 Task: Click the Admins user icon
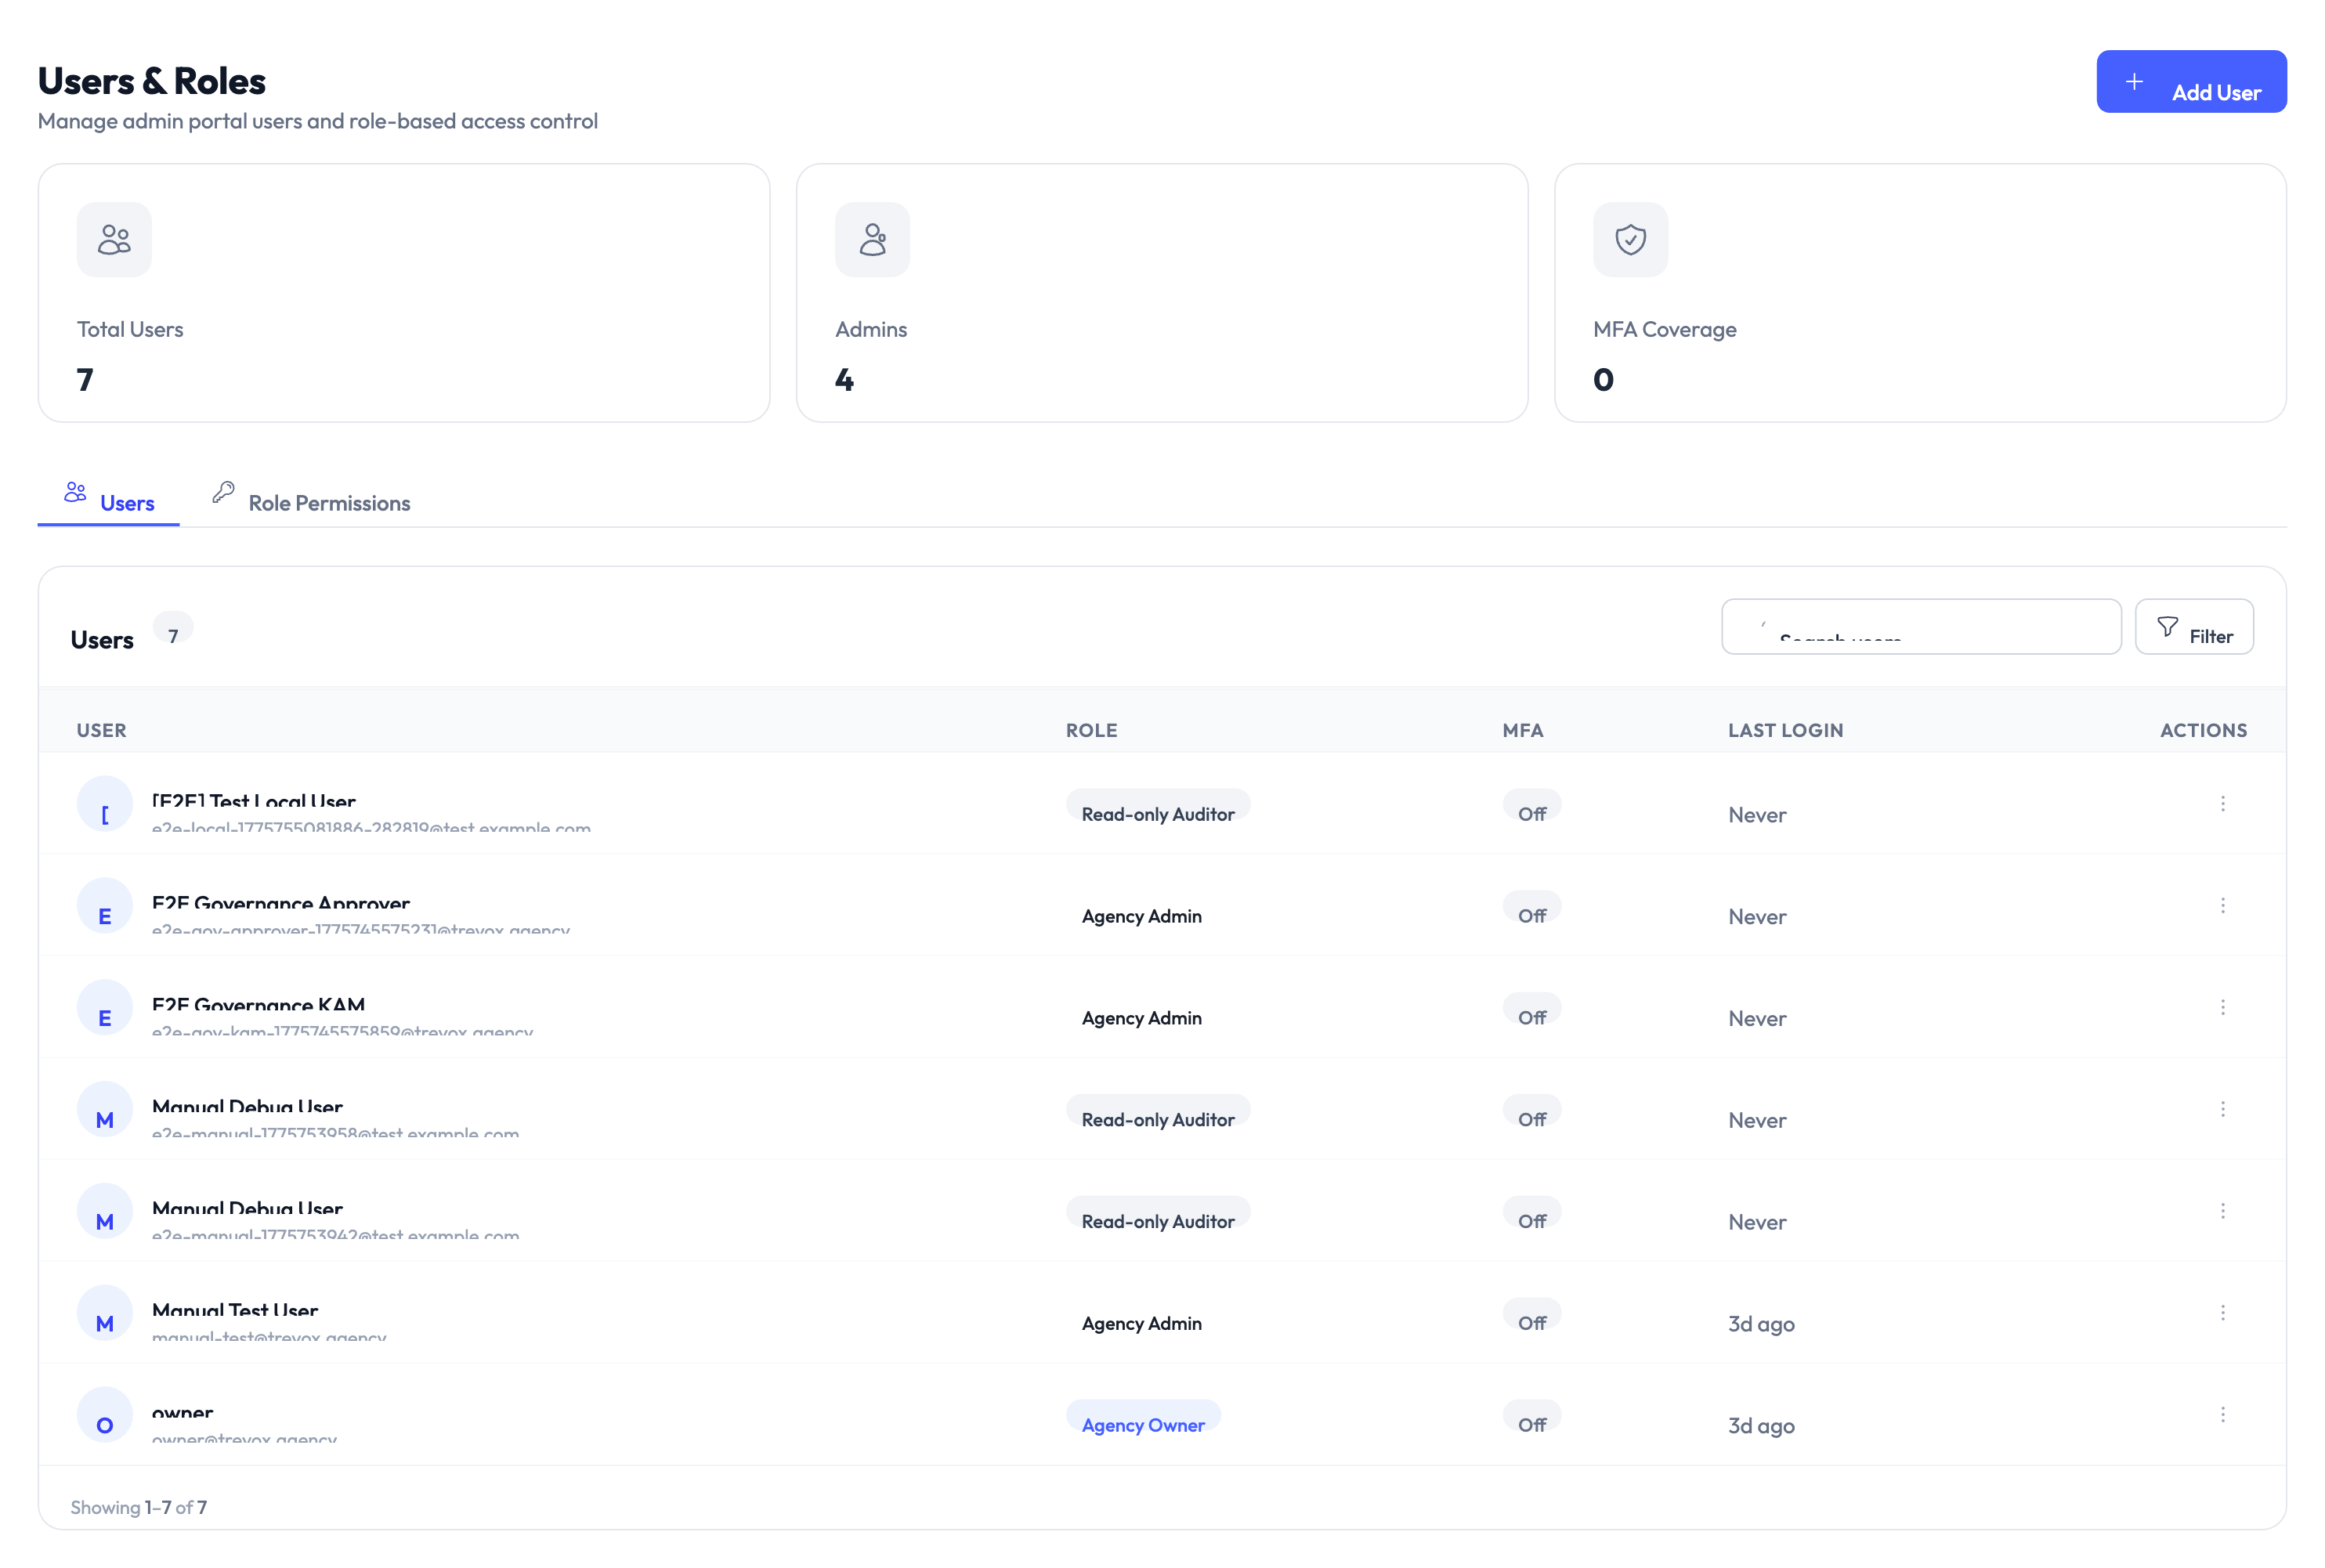(x=872, y=238)
